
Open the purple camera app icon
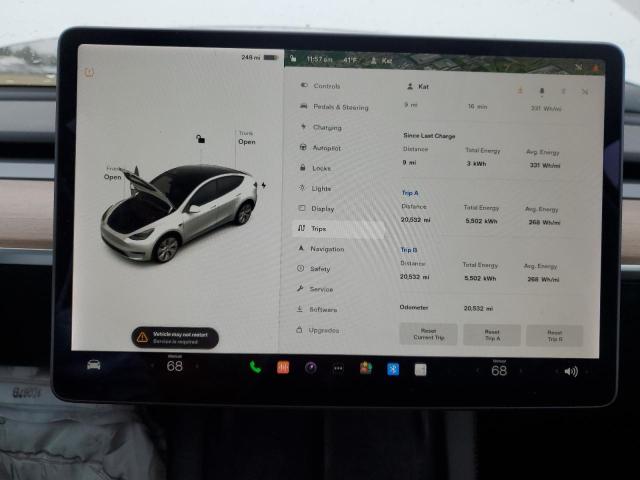click(x=311, y=368)
